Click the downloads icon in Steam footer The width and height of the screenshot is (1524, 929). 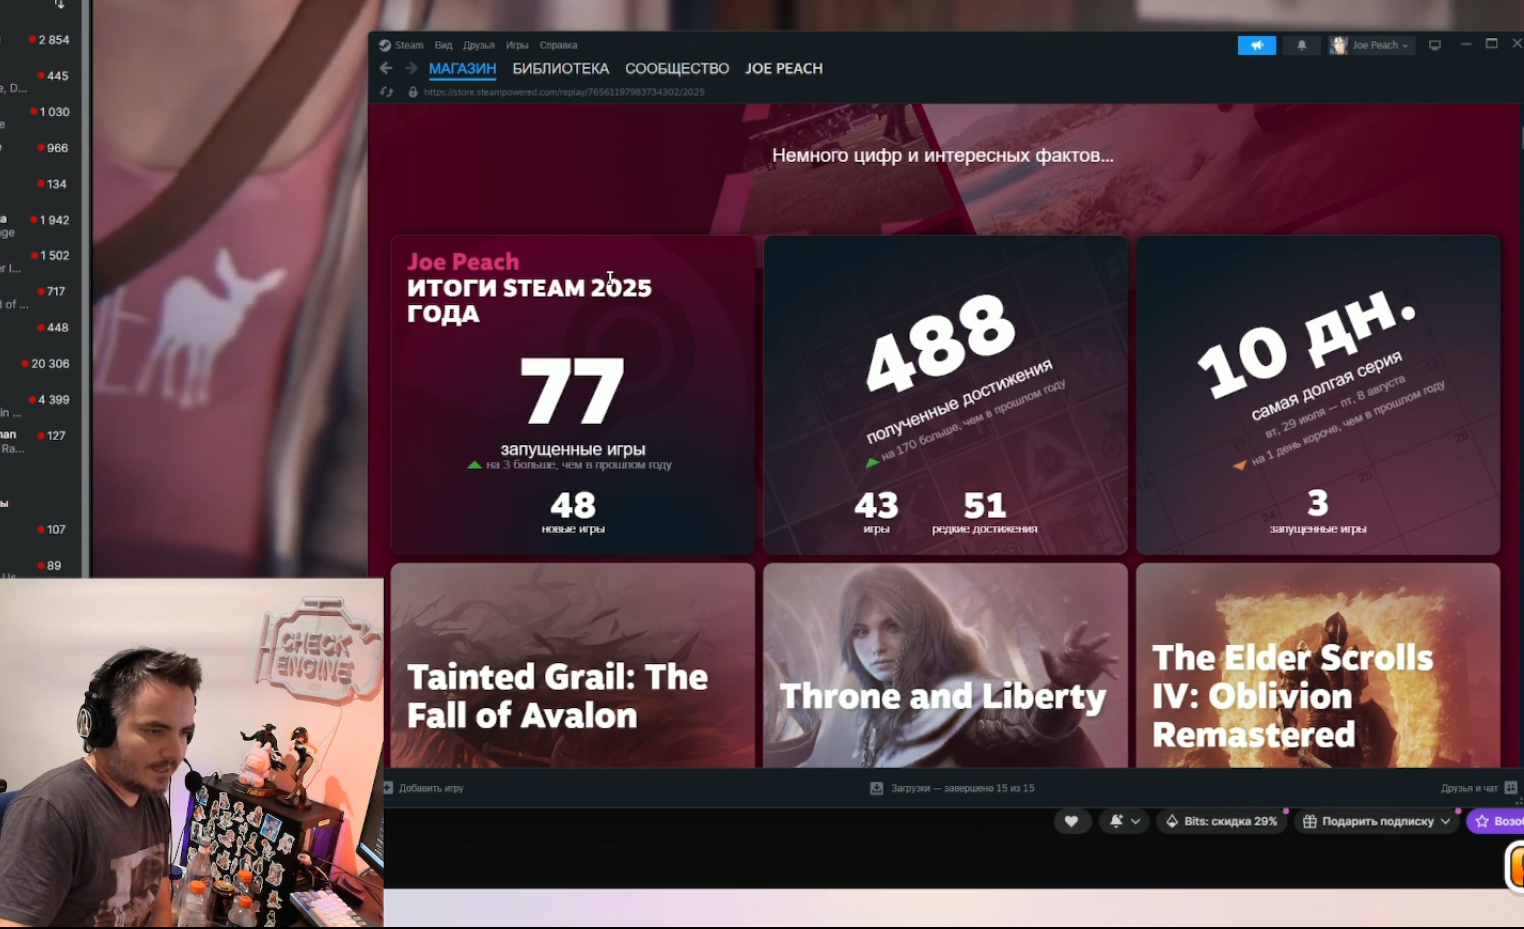[x=877, y=788]
